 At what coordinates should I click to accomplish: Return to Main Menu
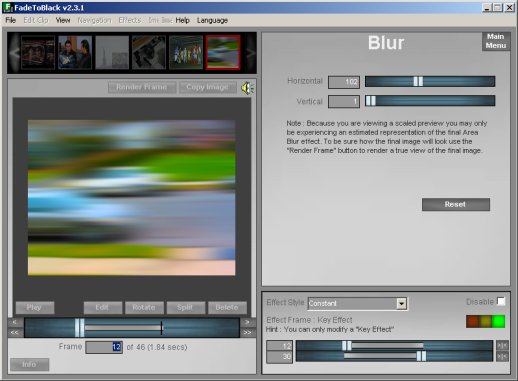pos(496,41)
